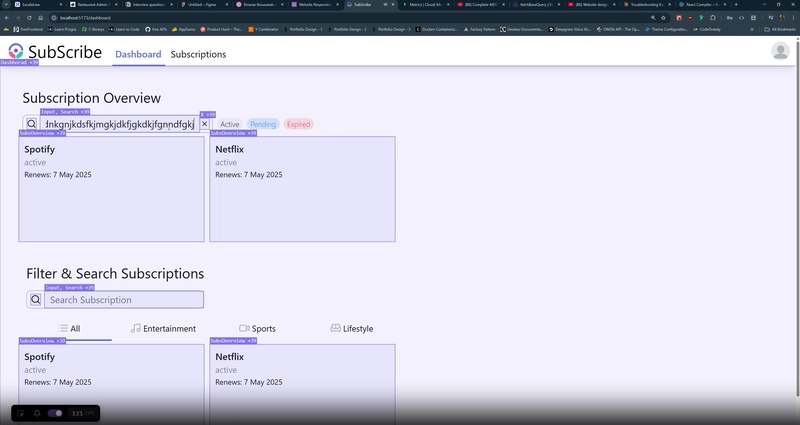
Task: Switch to the Metrics Cloud browser tab
Action: coord(426,5)
